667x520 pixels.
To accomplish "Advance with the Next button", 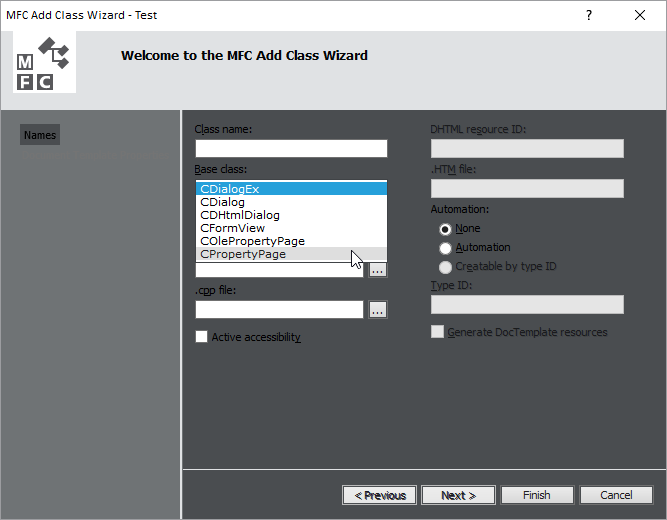I will 459,495.
